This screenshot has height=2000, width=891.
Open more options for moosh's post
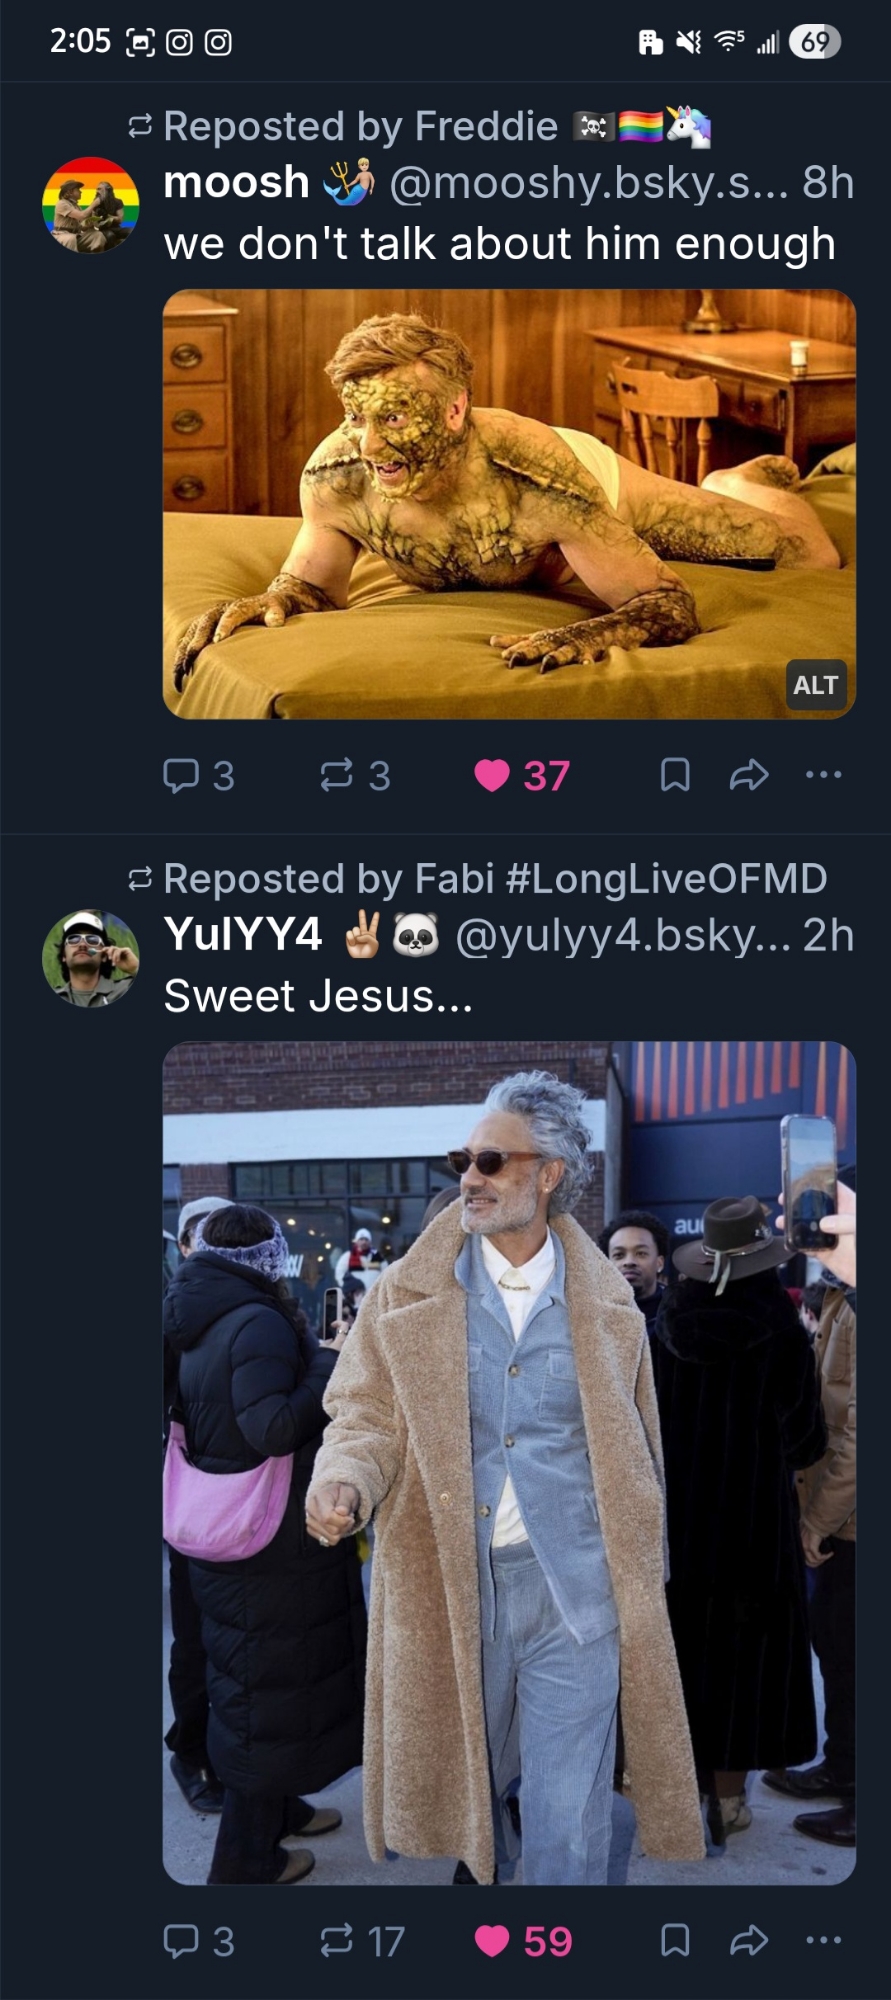823,775
